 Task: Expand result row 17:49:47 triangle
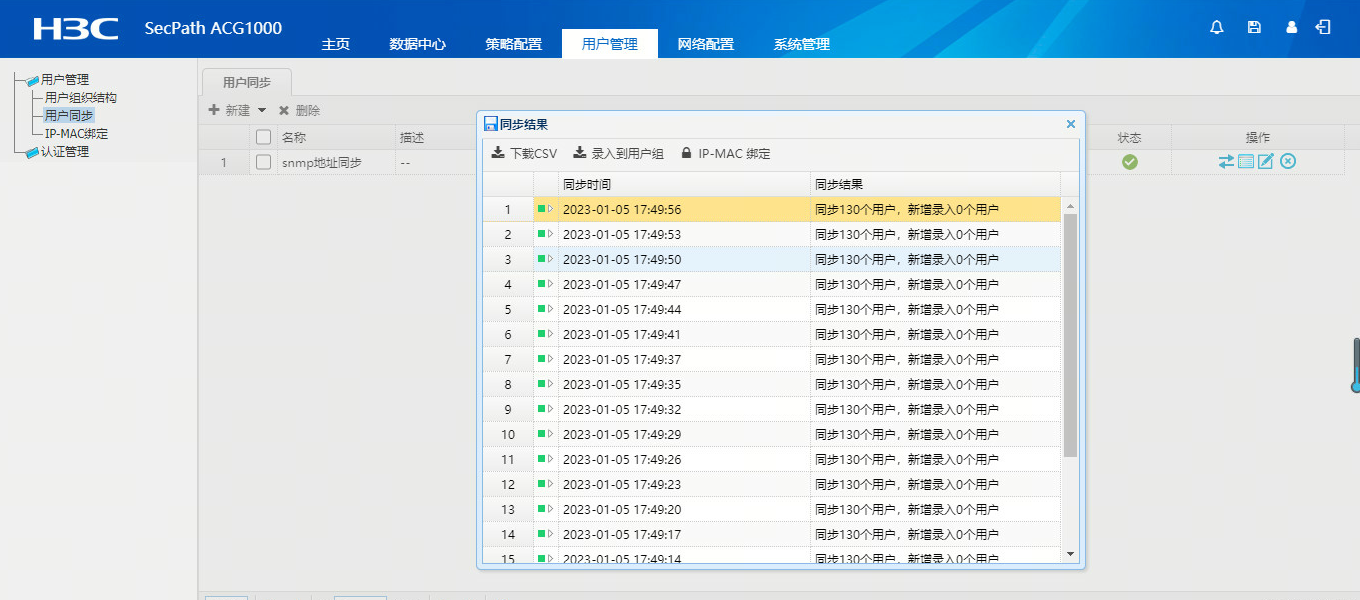pyautogui.click(x=550, y=284)
